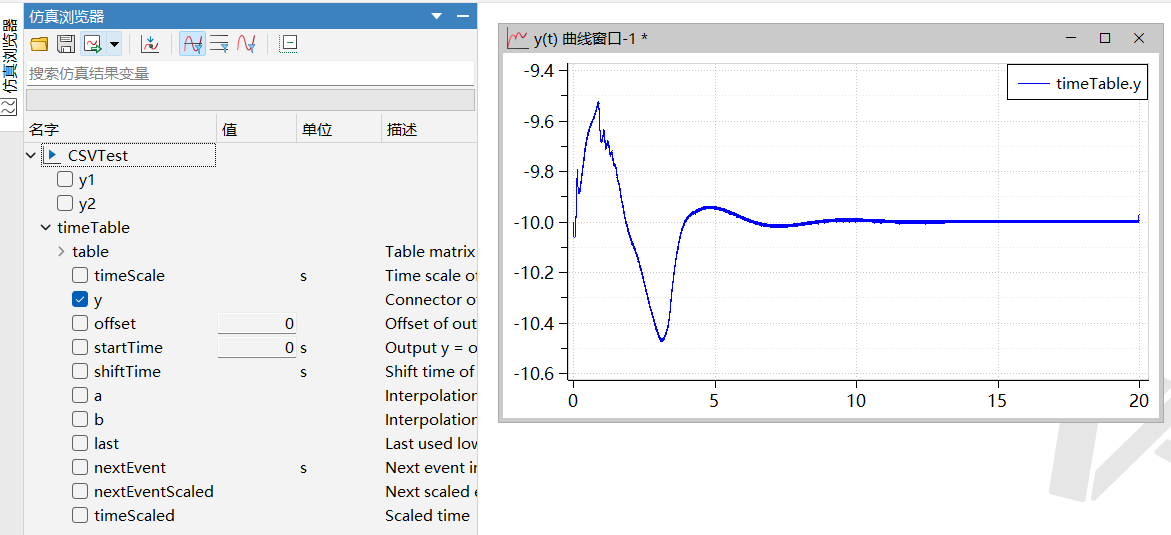Click the collapse all tree icon
The height and width of the screenshot is (535, 1171).
[288, 44]
